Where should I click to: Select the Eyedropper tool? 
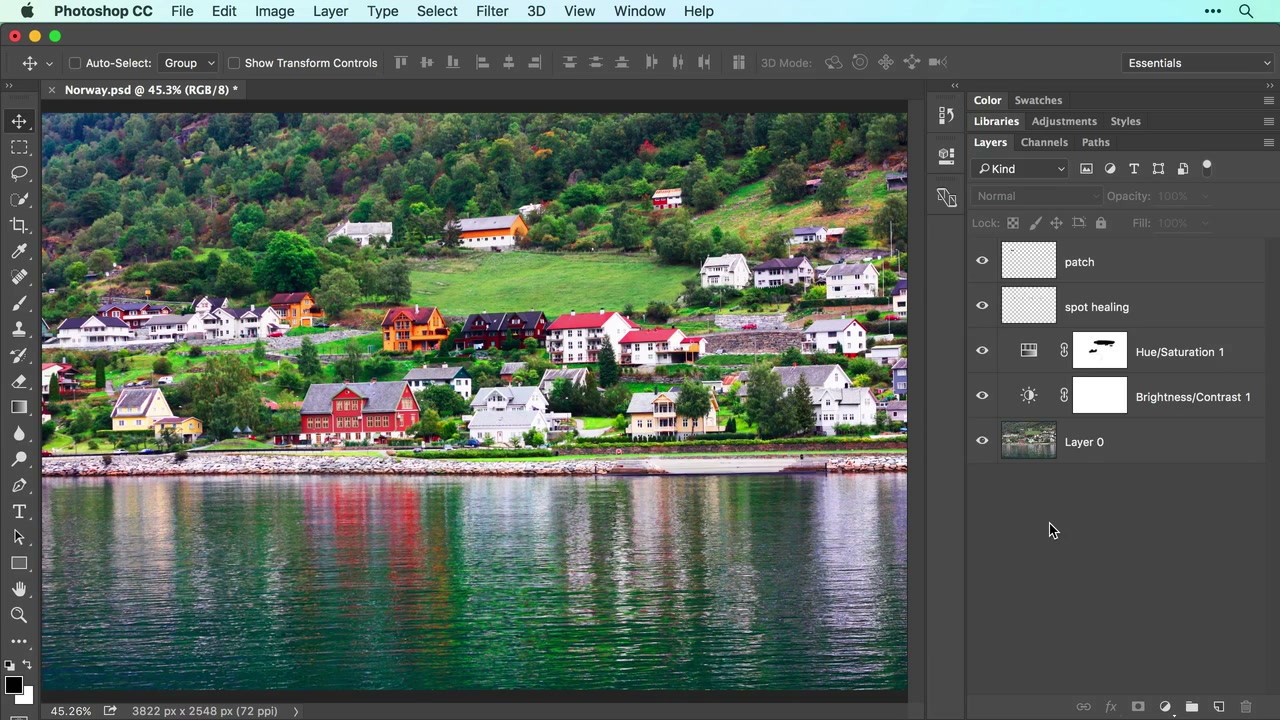click(x=19, y=251)
